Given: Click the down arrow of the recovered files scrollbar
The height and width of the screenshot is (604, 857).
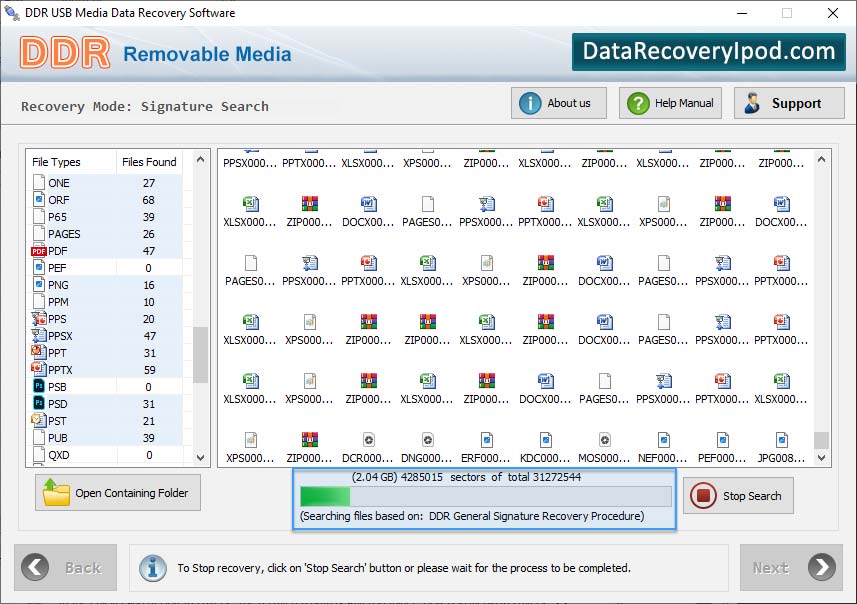Looking at the screenshot, I should click(821, 458).
